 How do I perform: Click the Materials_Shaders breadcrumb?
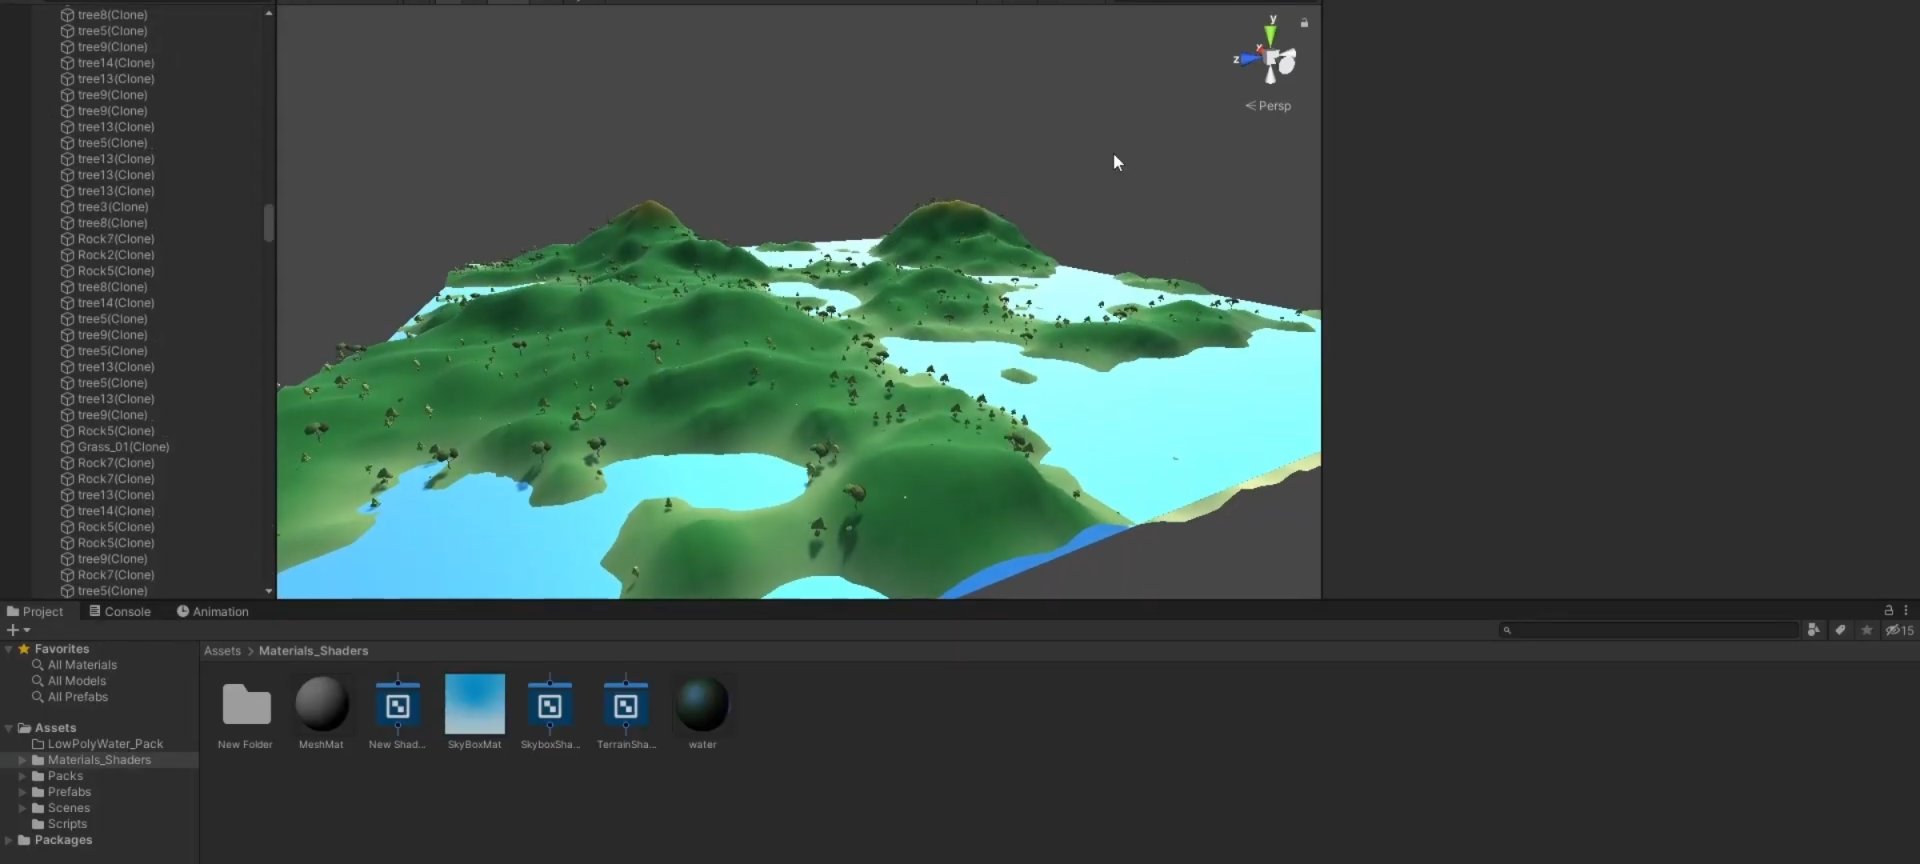[313, 651]
